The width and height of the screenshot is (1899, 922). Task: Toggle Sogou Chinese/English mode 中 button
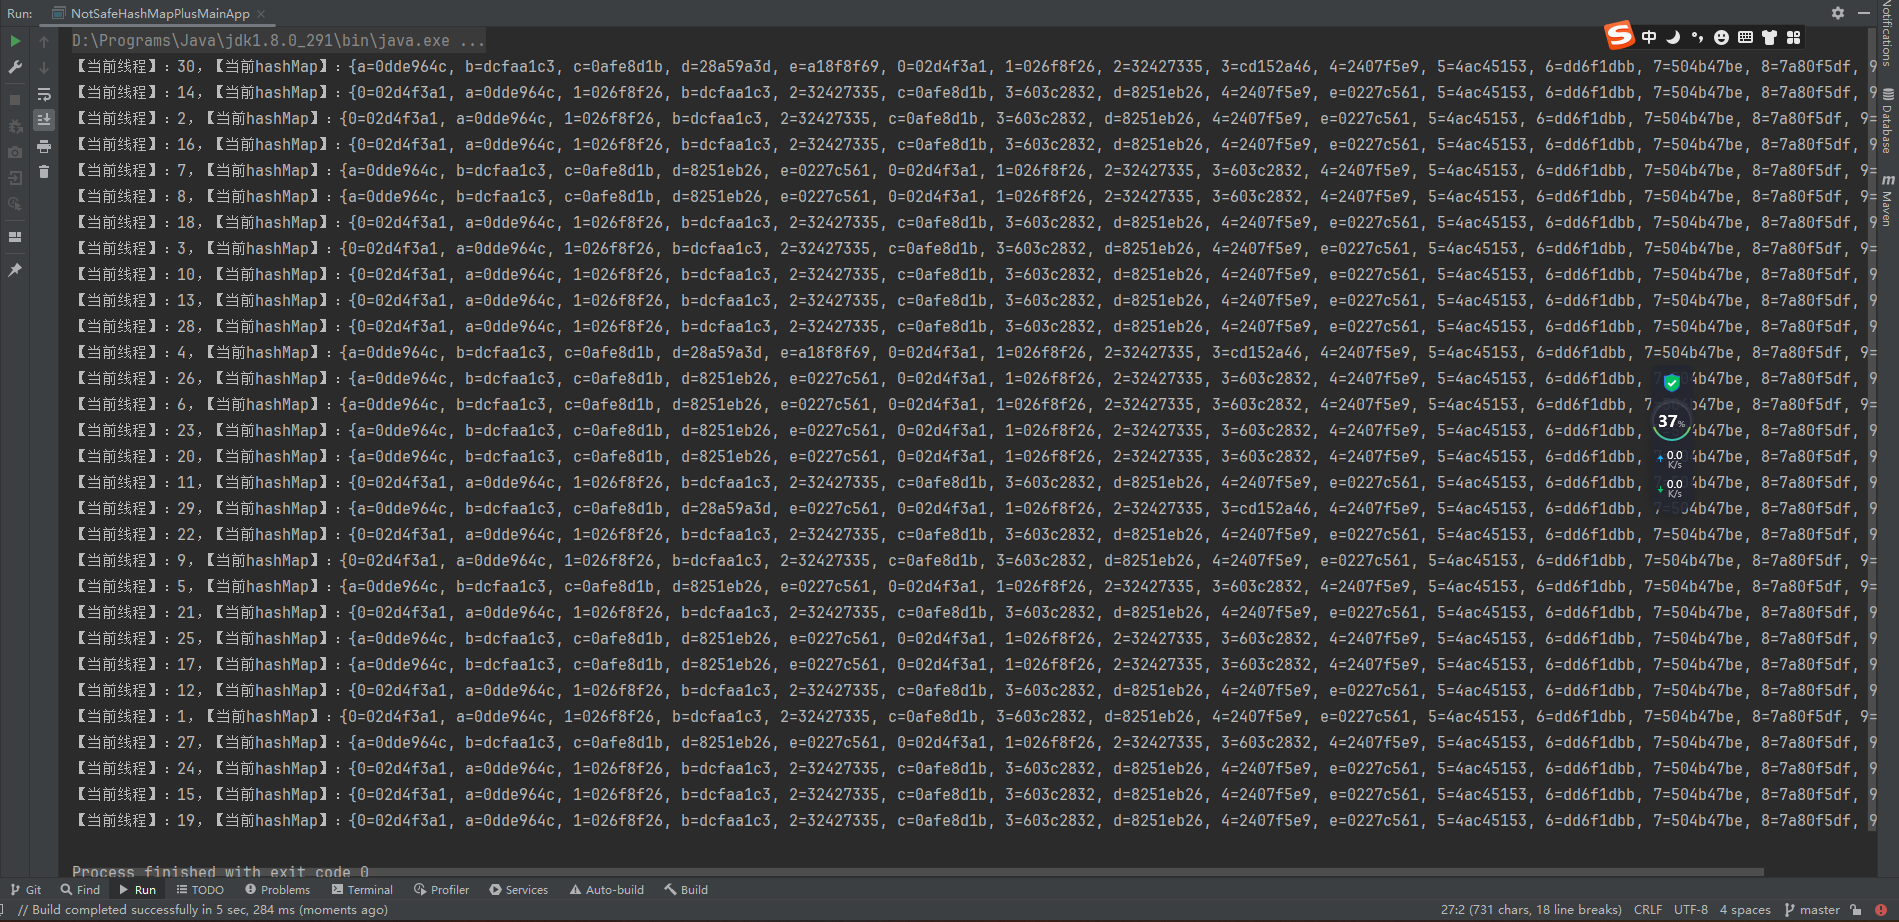tap(1649, 37)
